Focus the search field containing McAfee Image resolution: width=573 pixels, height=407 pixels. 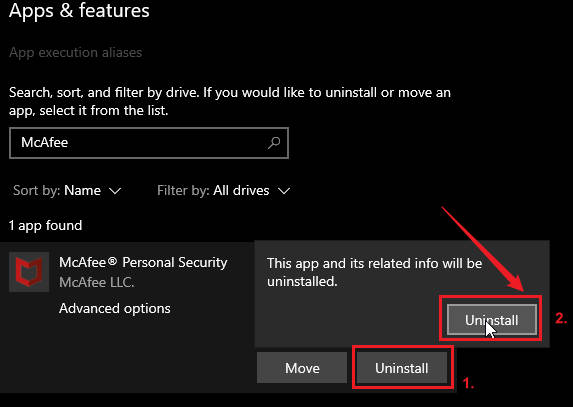point(149,143)
